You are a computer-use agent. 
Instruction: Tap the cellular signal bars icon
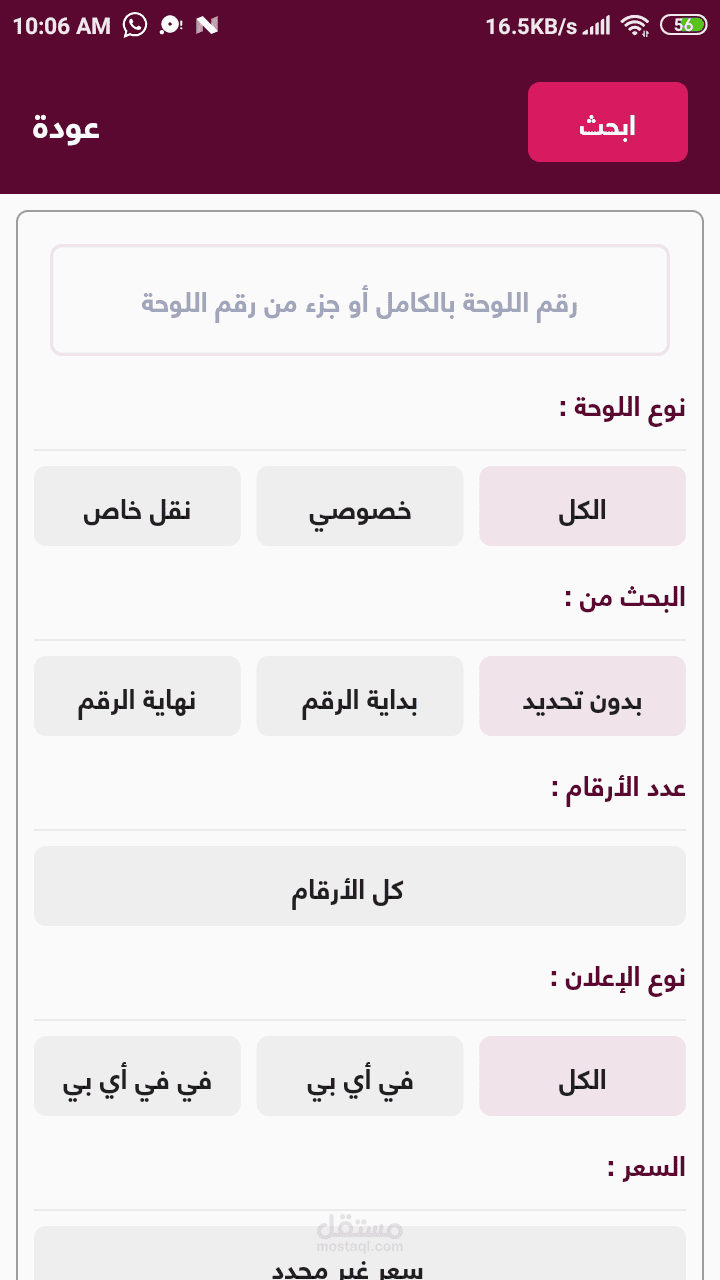tap(597, 26)
